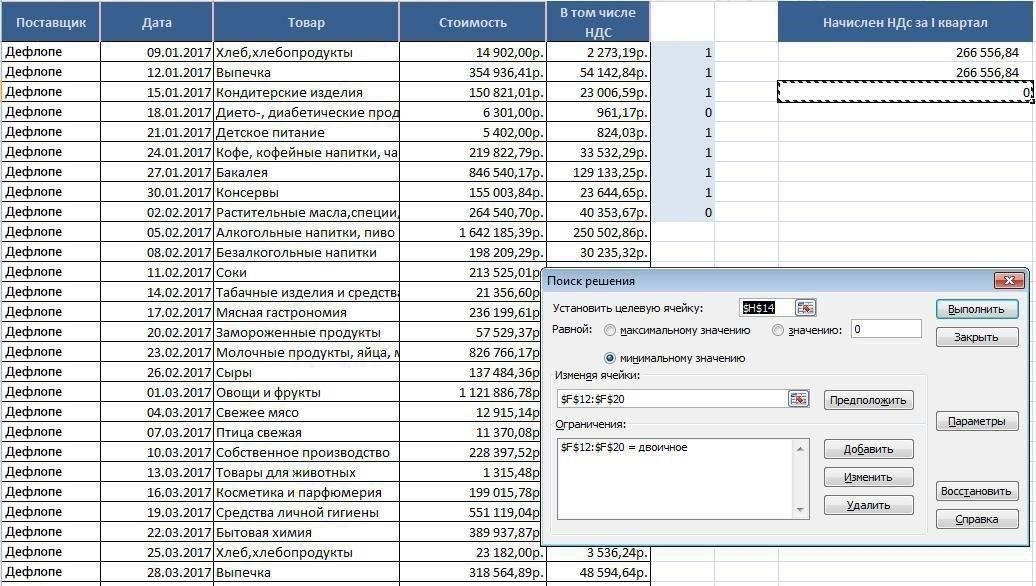Close the Поиск решения dialog

[x=1009, y=281]
